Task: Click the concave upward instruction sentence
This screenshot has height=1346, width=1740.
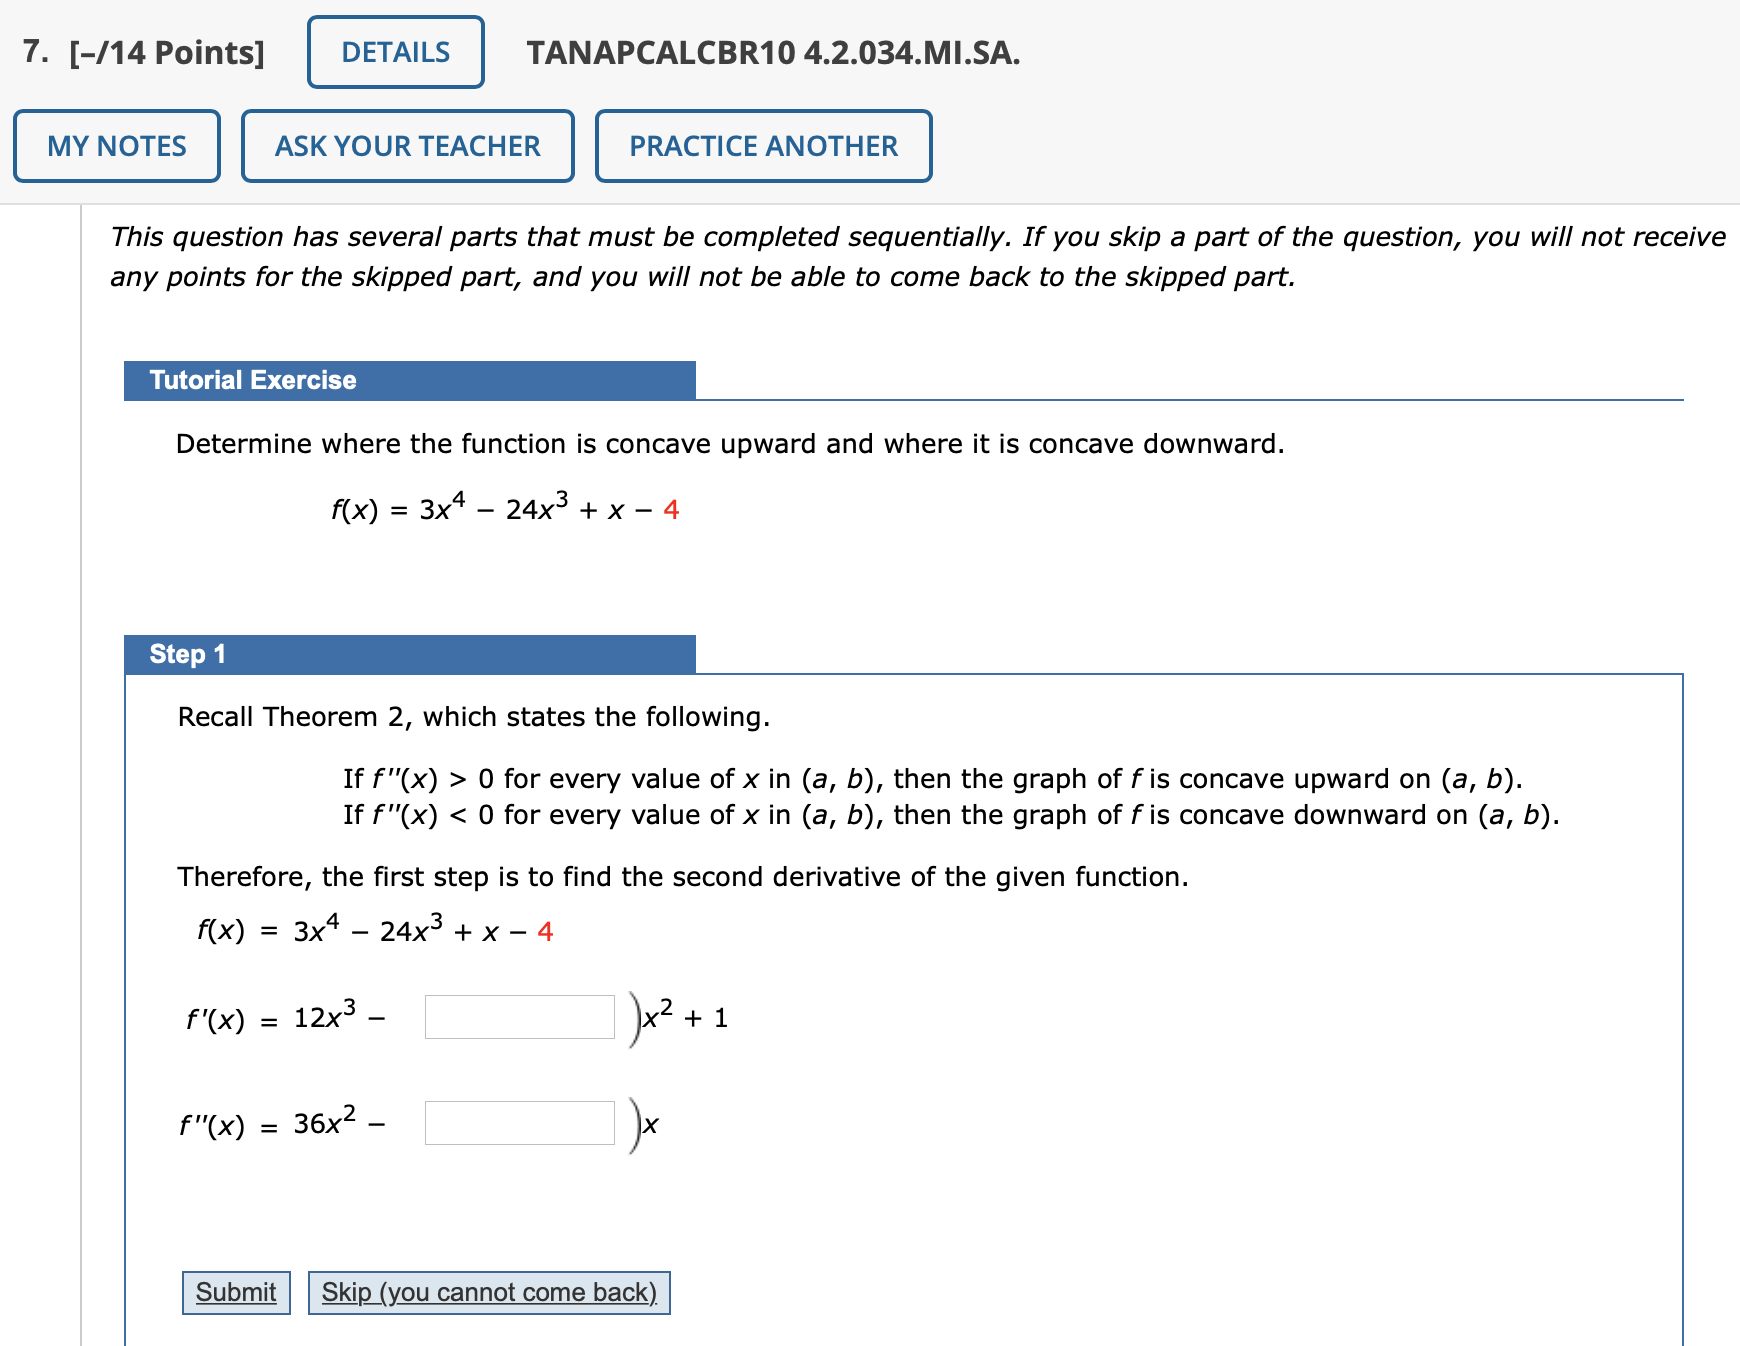Action: [x=729, y=444]
